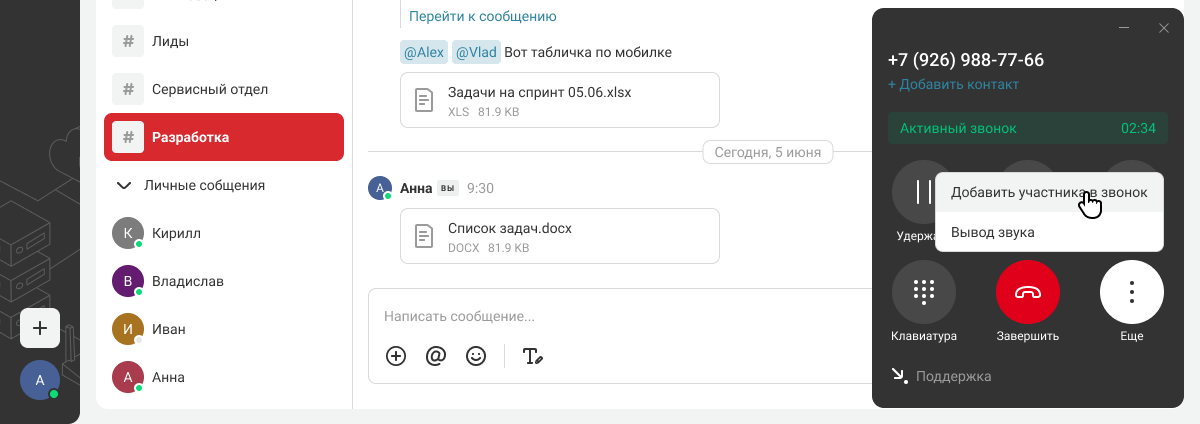Click the attachment plus icon in message box

(x=396, y=356)
